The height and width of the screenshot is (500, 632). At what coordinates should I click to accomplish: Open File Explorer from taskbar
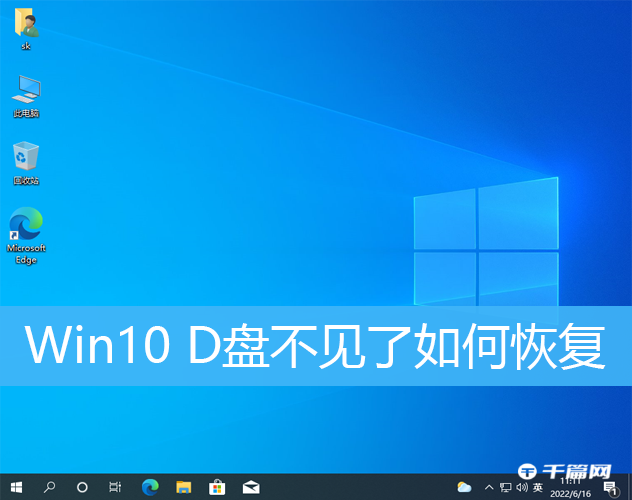pos(184,488)
